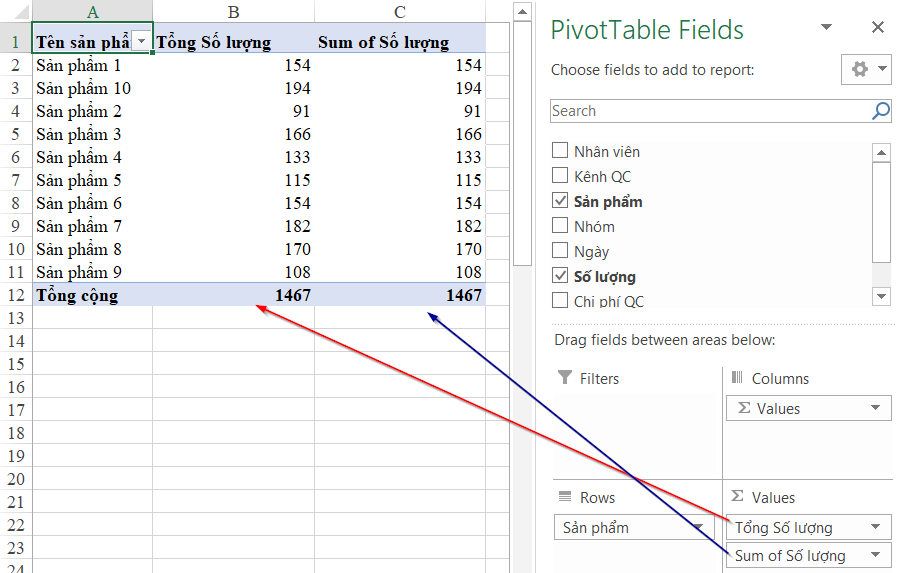Screen dimensions: 897x573
Task: Tick the Kênh QC field checkbox
Action: pyautogui.click(x=561, y=177)
